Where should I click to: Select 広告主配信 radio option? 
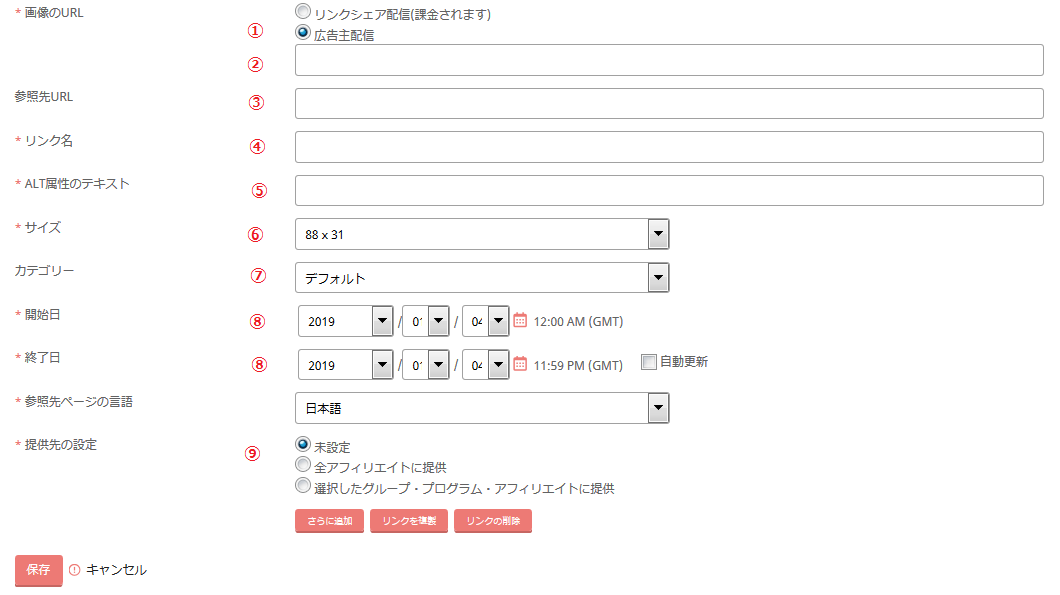303,32
